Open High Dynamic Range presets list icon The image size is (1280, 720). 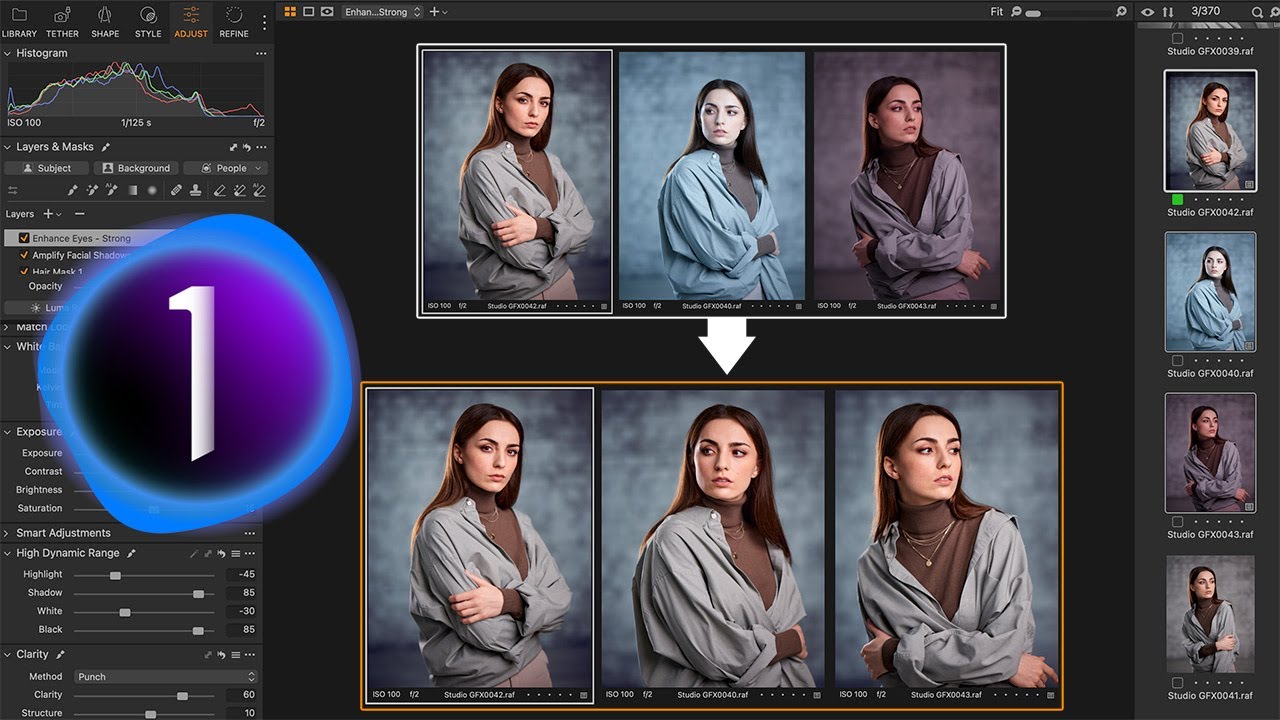[x=236, y=553]
